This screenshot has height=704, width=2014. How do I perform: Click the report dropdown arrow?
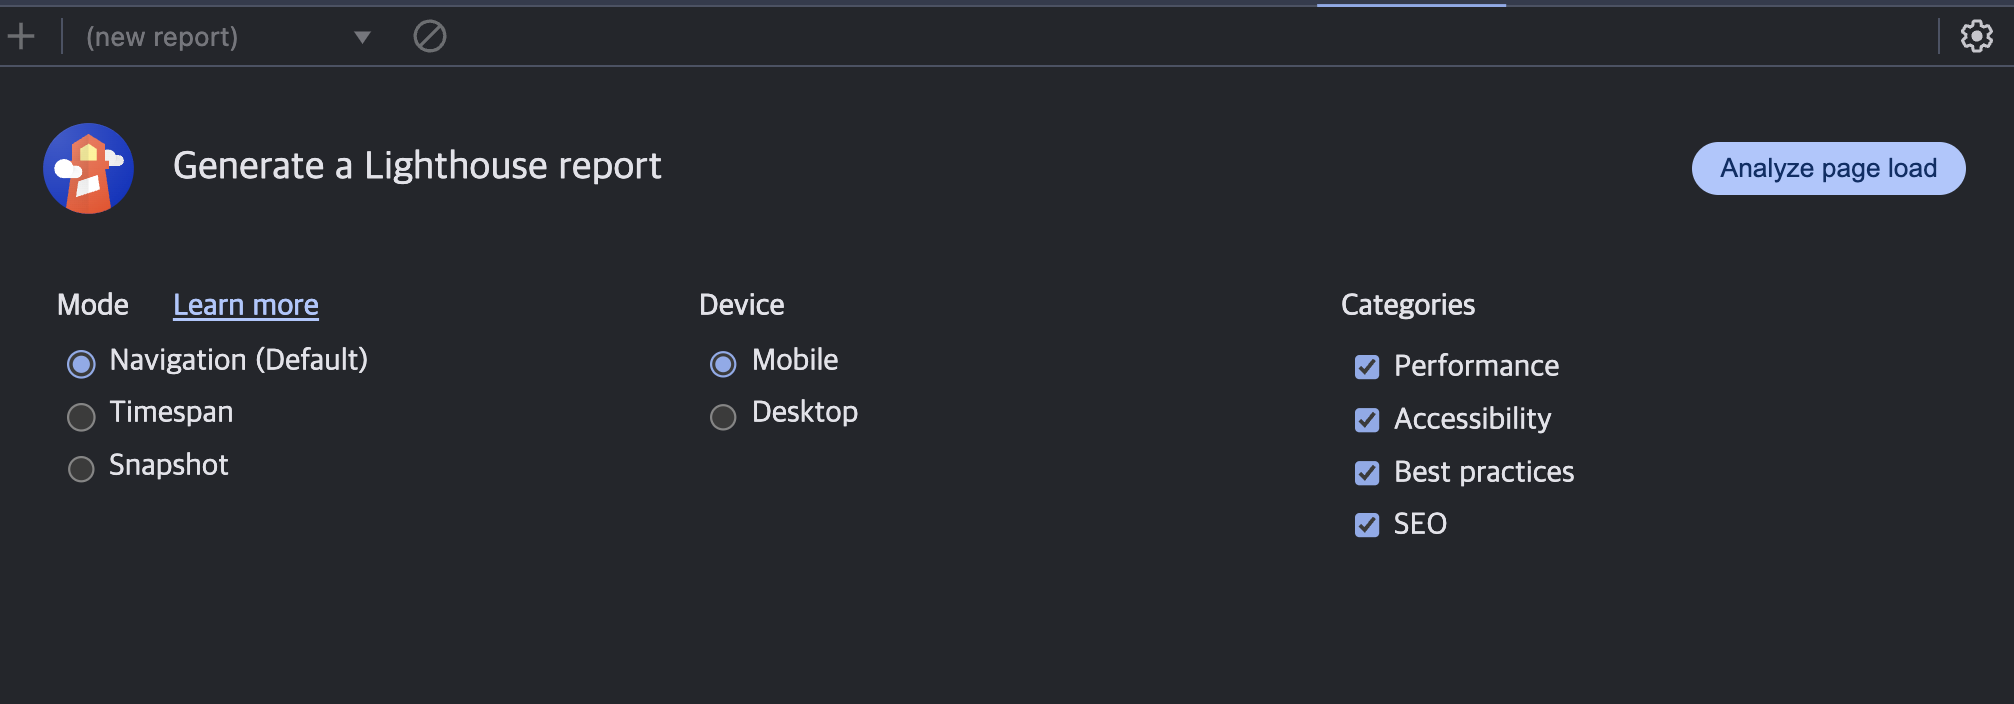point(362,37)
